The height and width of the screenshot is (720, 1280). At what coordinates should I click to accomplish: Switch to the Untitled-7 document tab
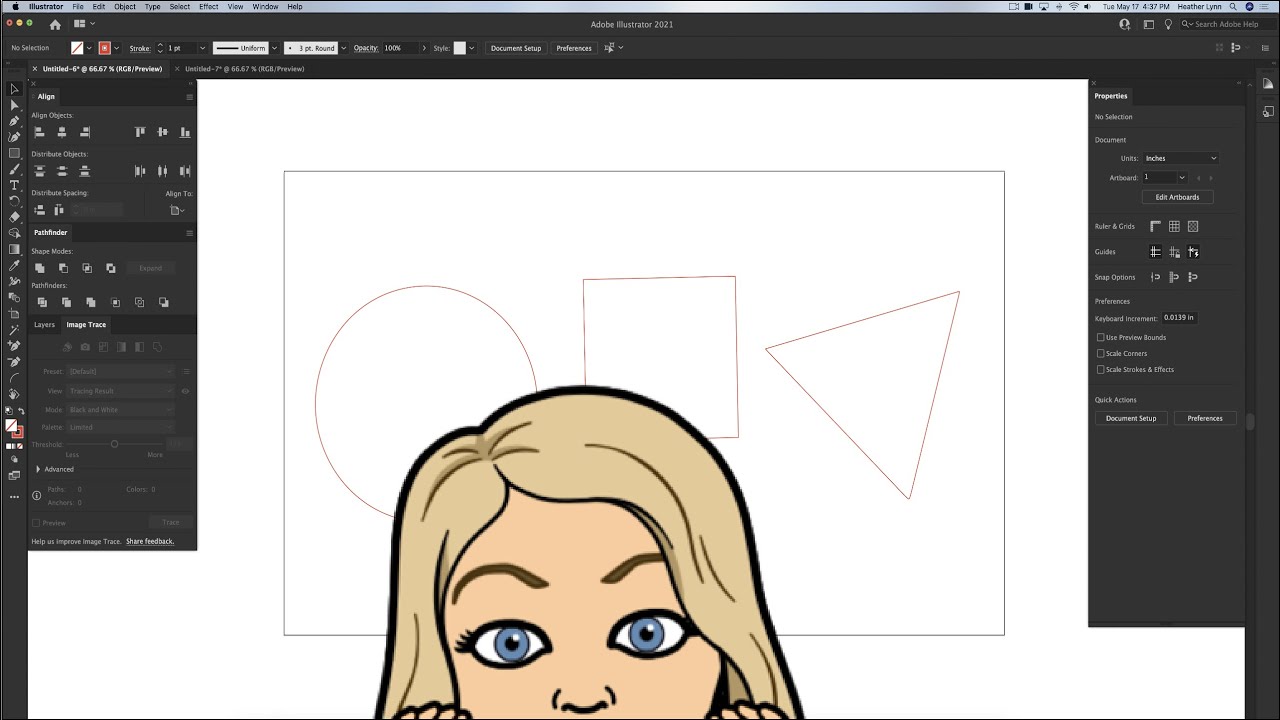[244, 69]
